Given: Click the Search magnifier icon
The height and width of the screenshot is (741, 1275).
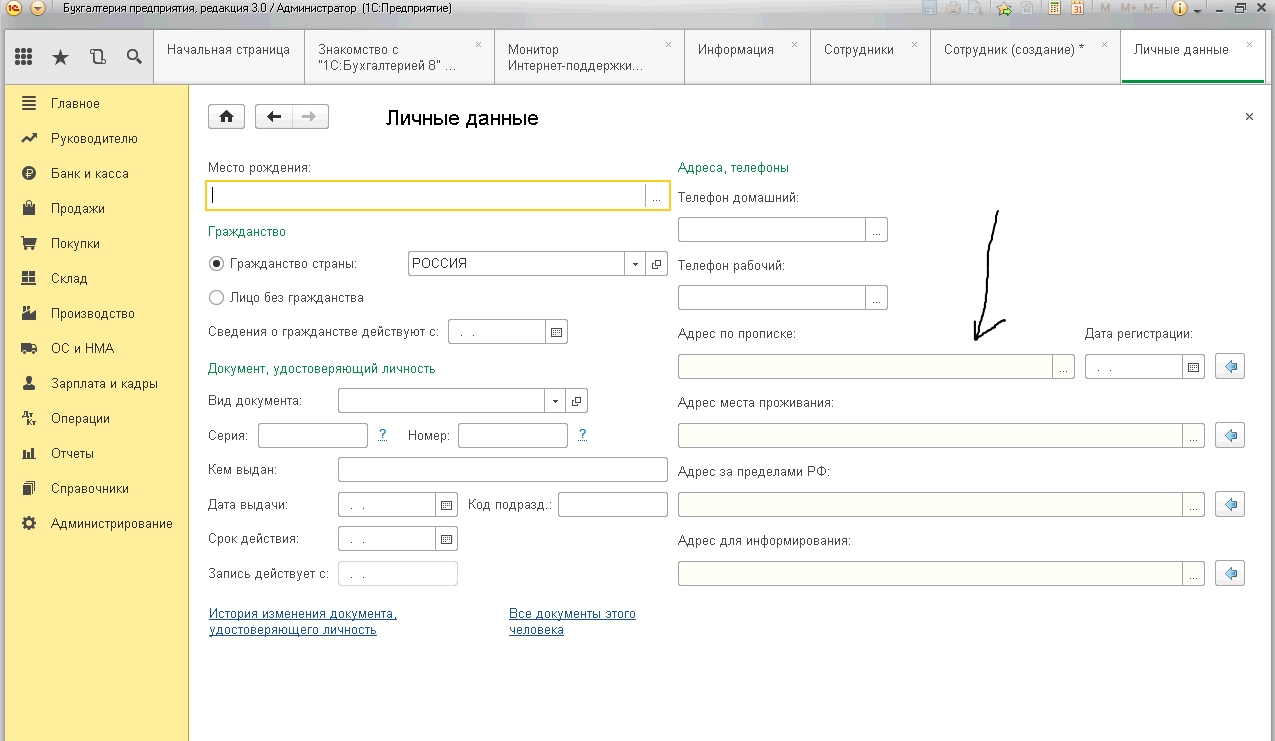Looking at the screenshot, I should tap(134, 57).
